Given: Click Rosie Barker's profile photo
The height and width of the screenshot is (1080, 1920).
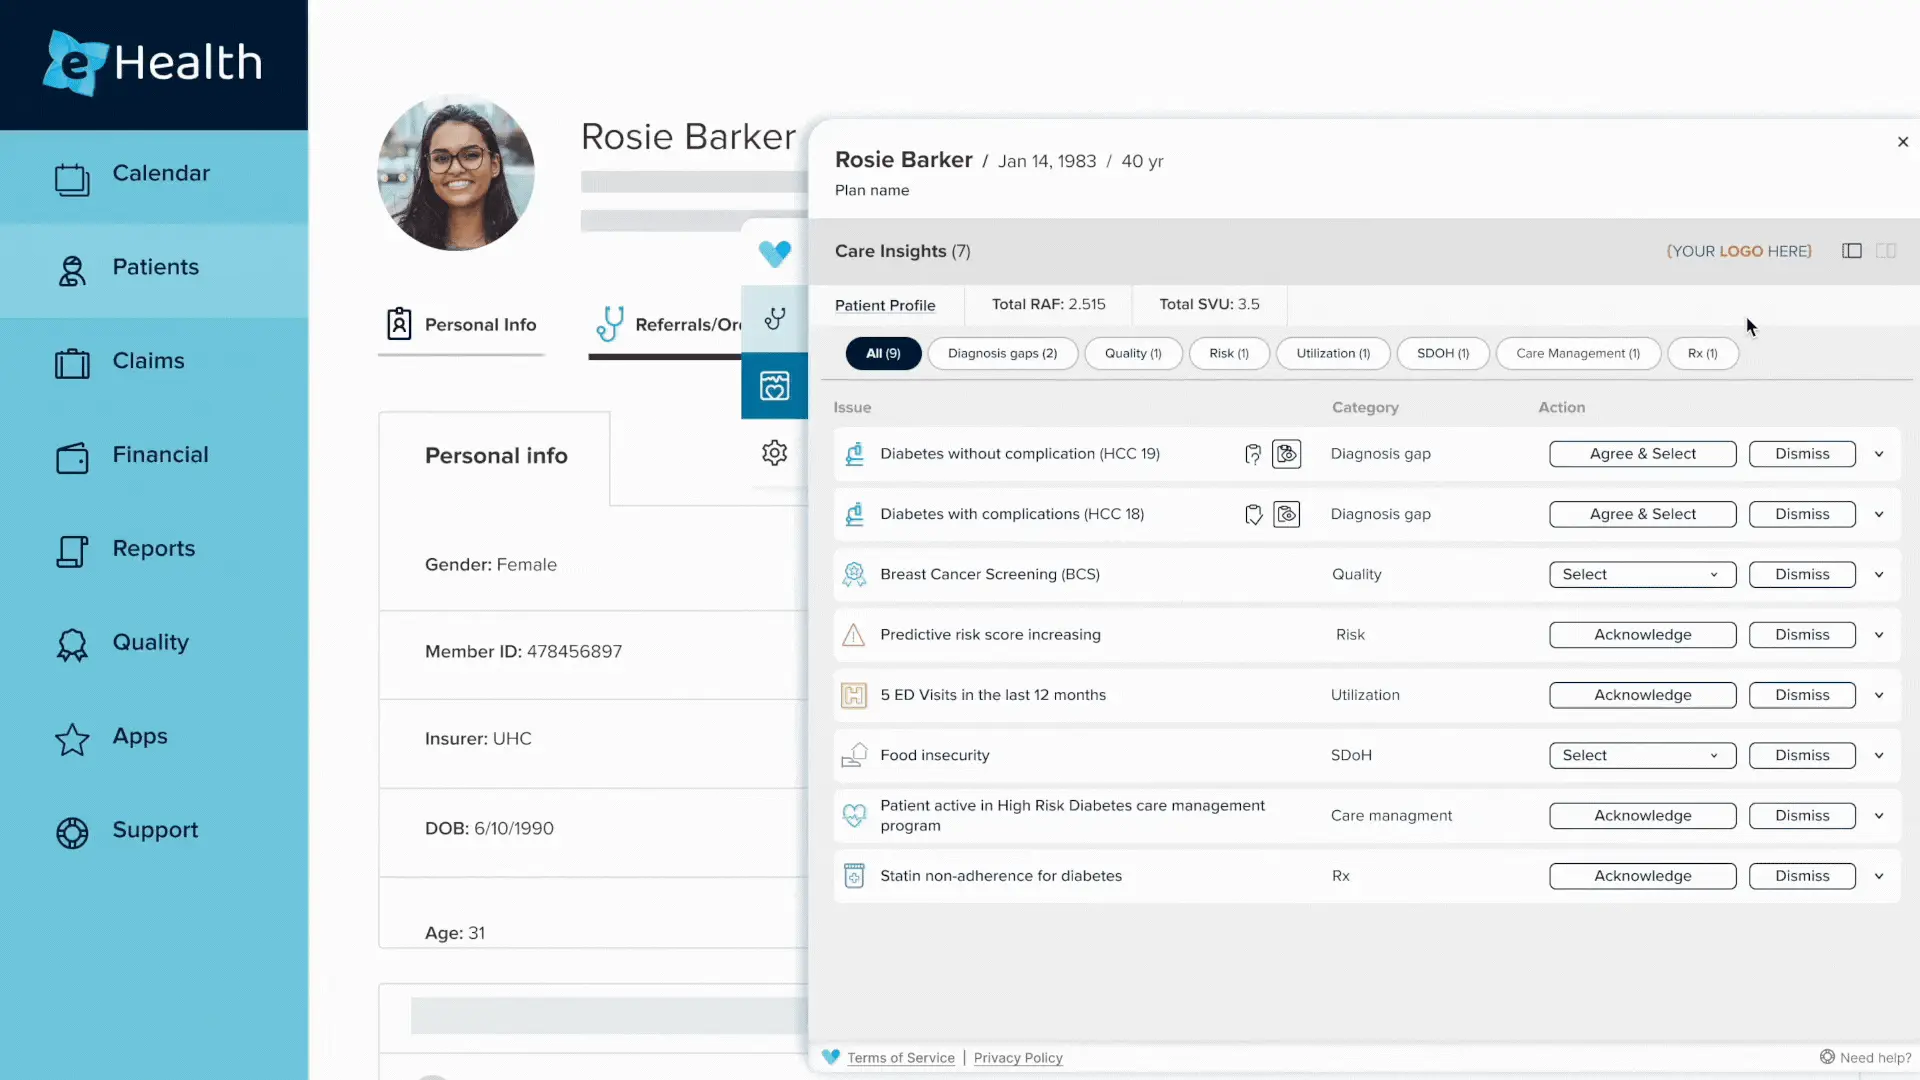Looking at the screenshot, I should click(456, 174).
